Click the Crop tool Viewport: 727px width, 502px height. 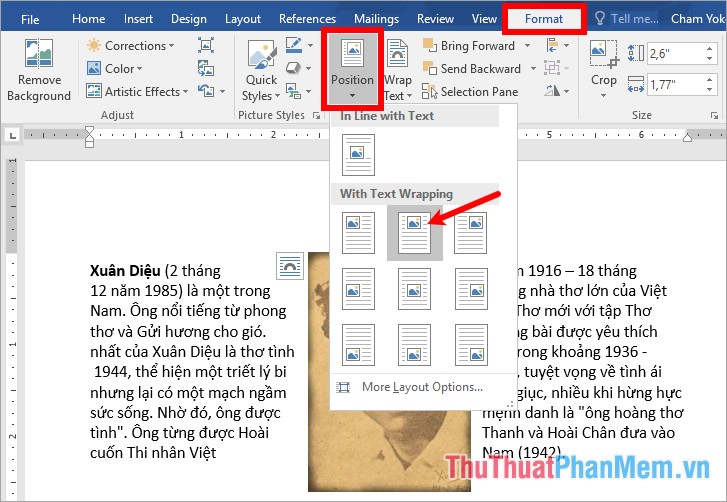click(604, 69)
